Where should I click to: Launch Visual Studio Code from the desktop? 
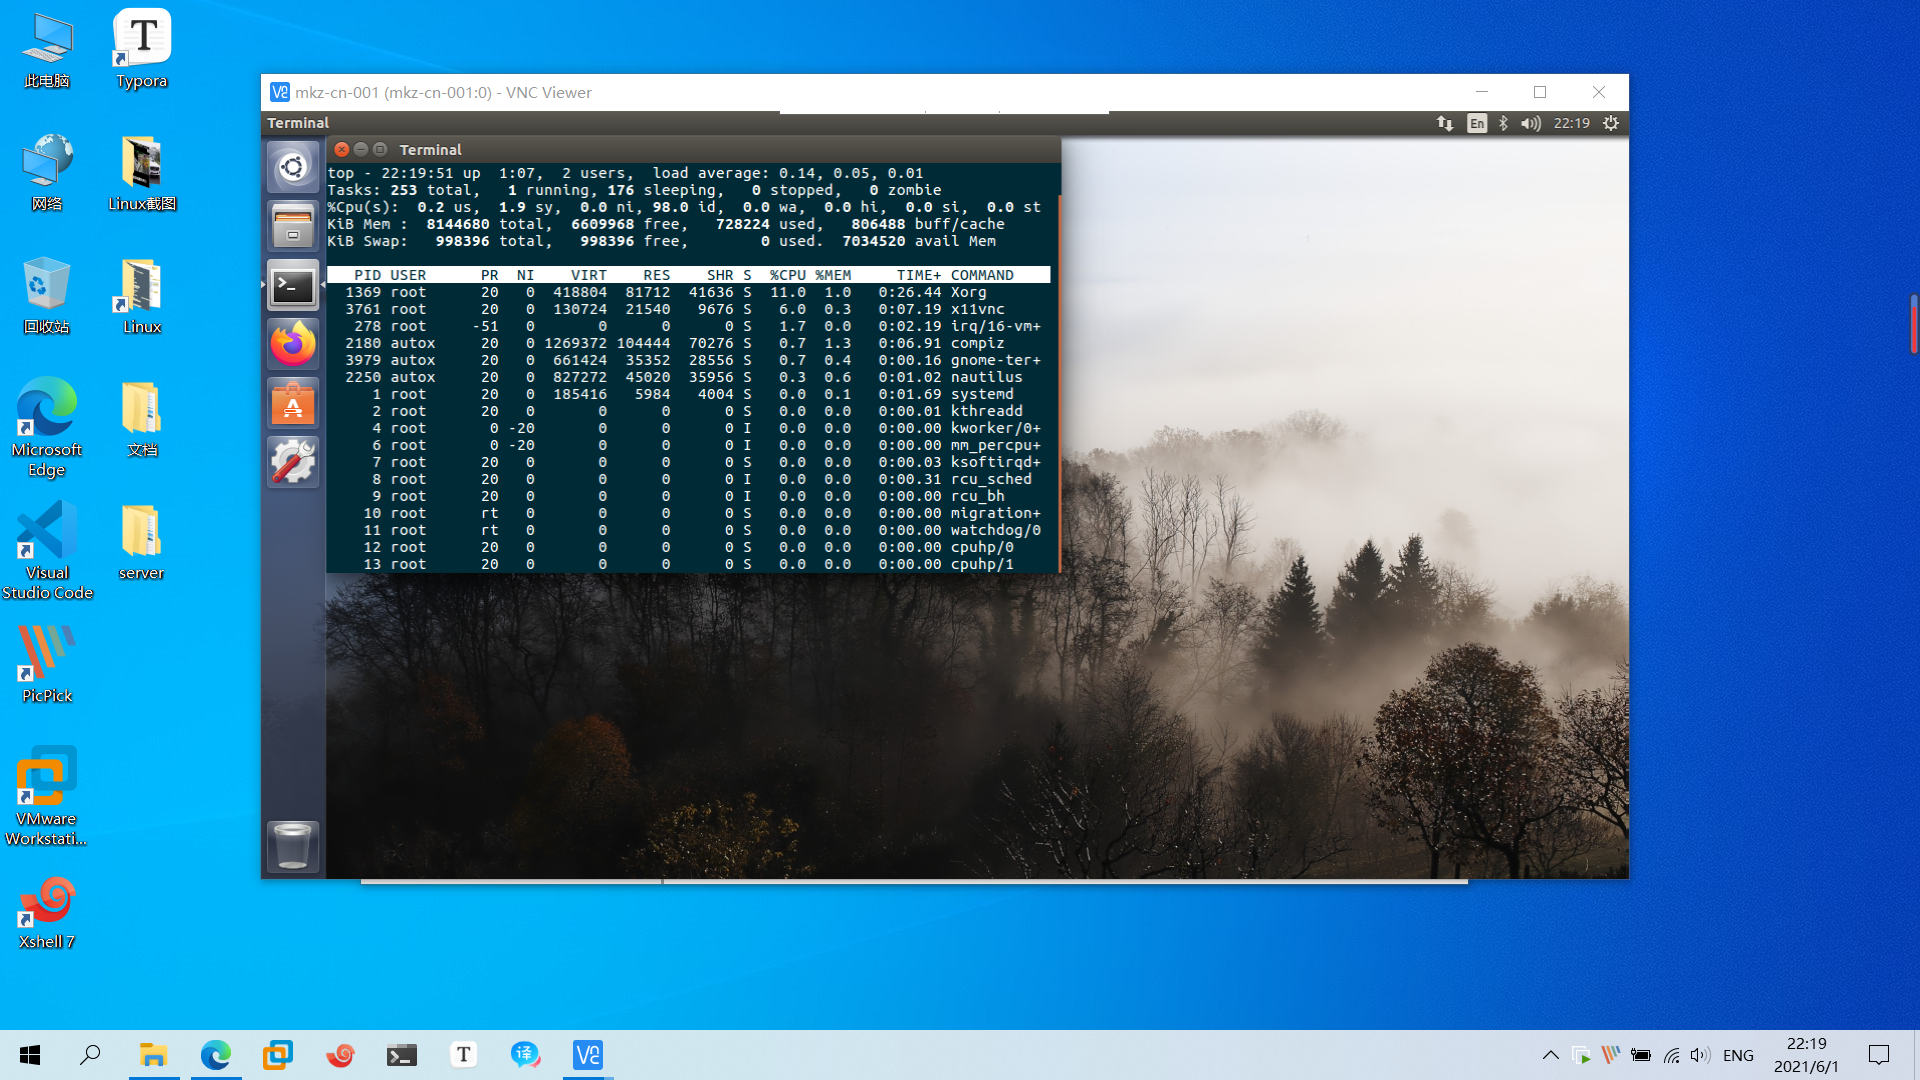pos(46,530)
